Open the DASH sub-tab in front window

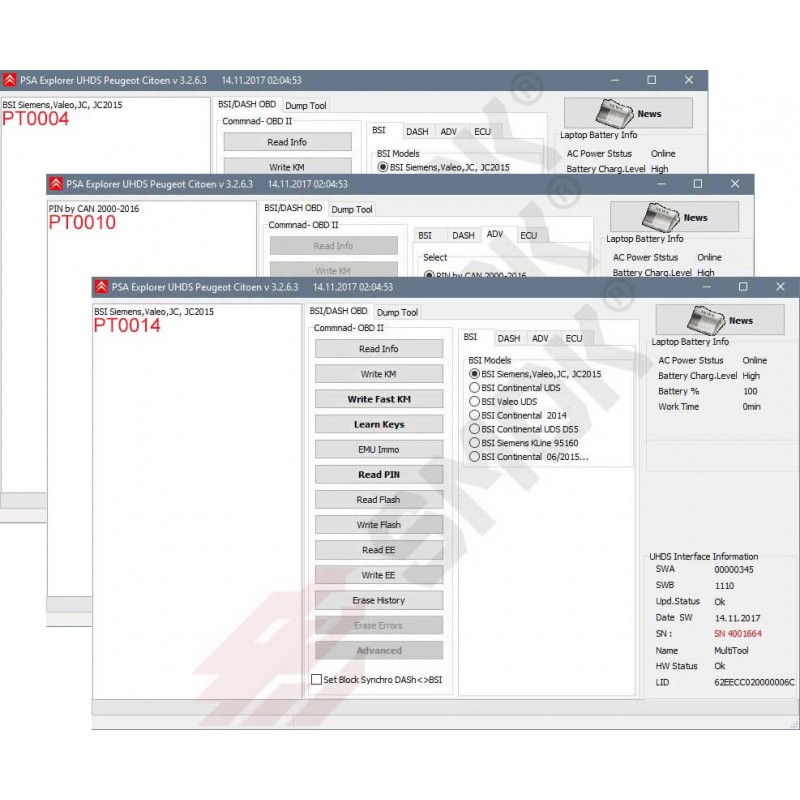(x=509, y=338)
